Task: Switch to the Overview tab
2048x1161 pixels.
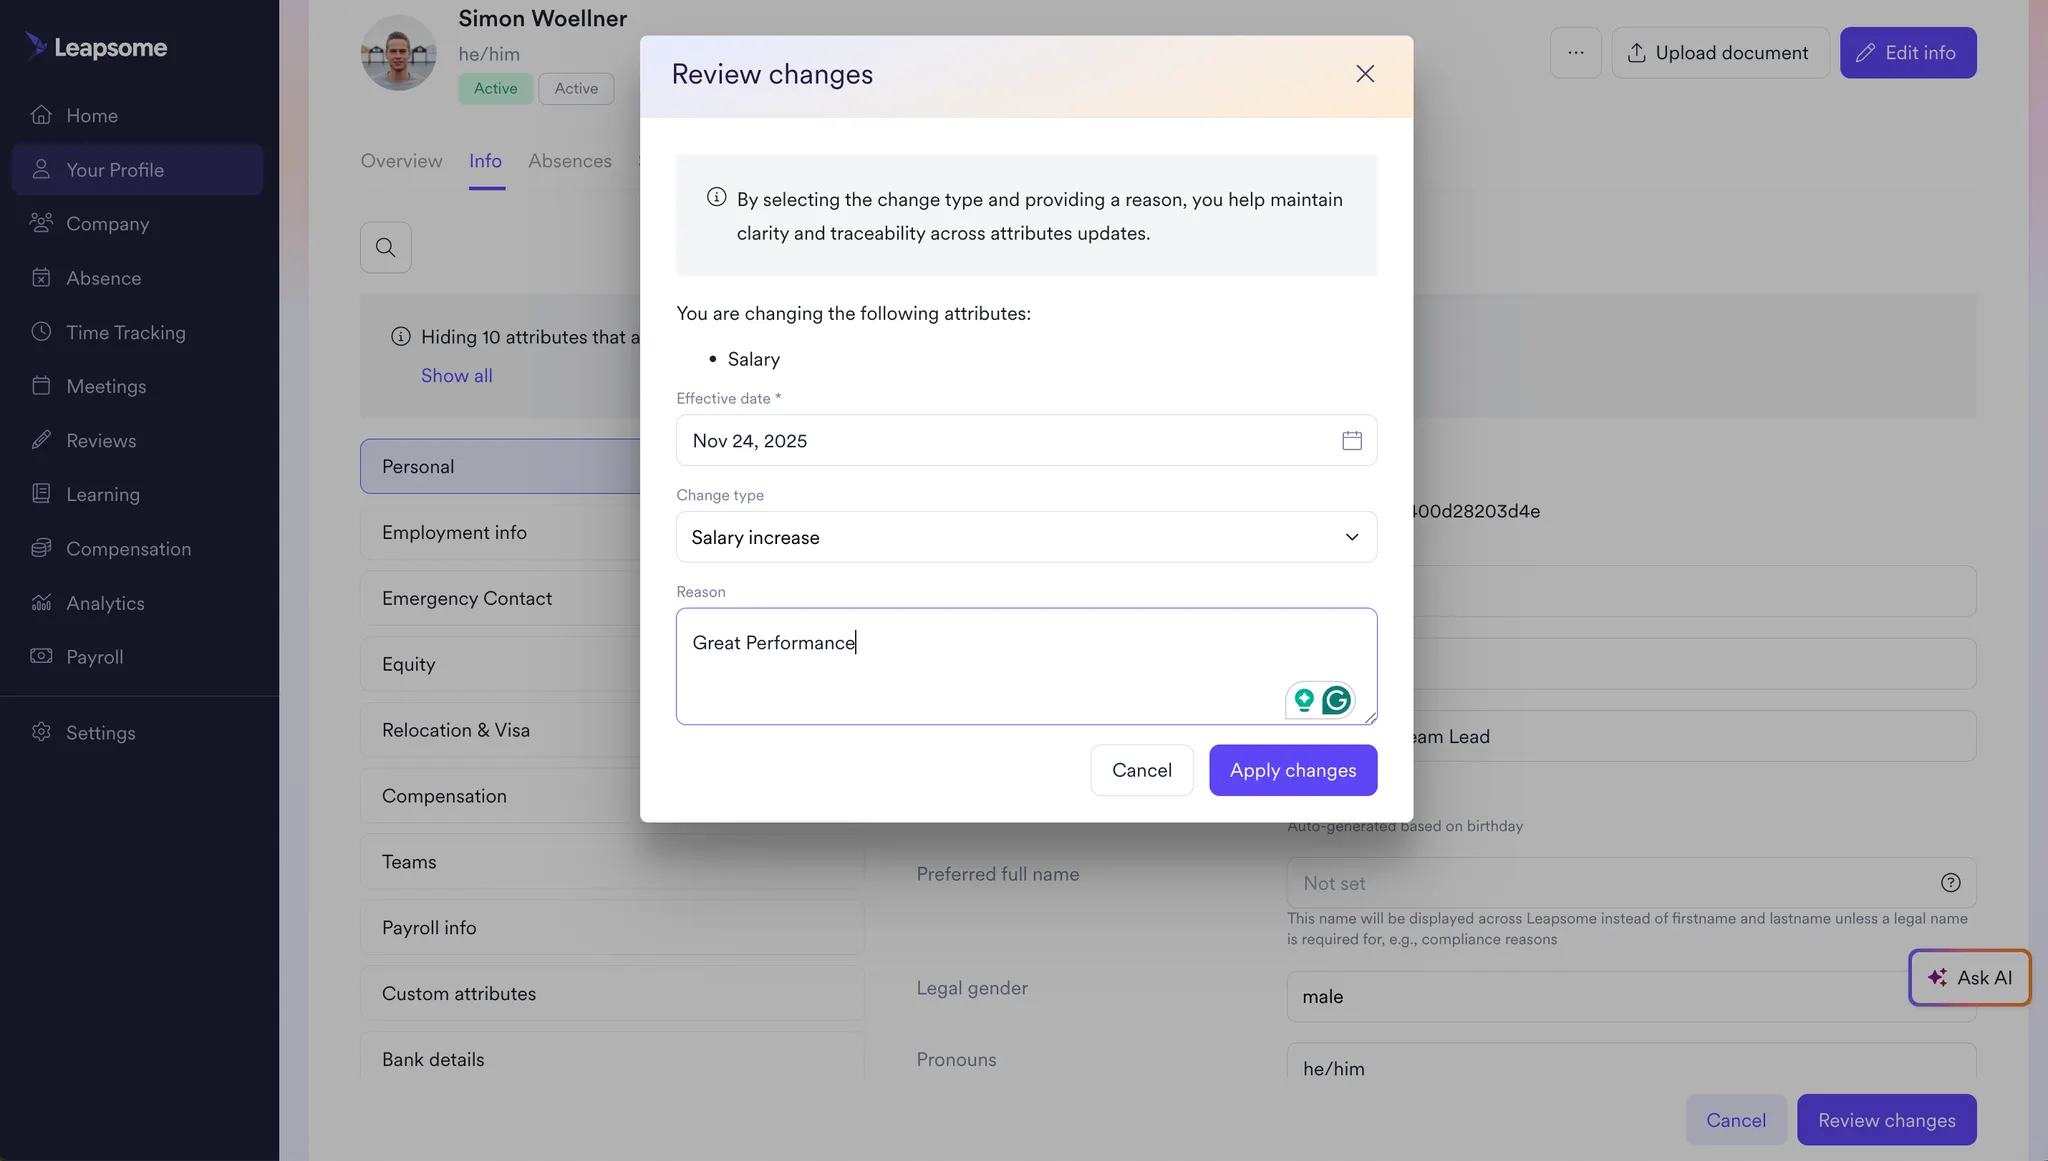Action: point(400,161)
